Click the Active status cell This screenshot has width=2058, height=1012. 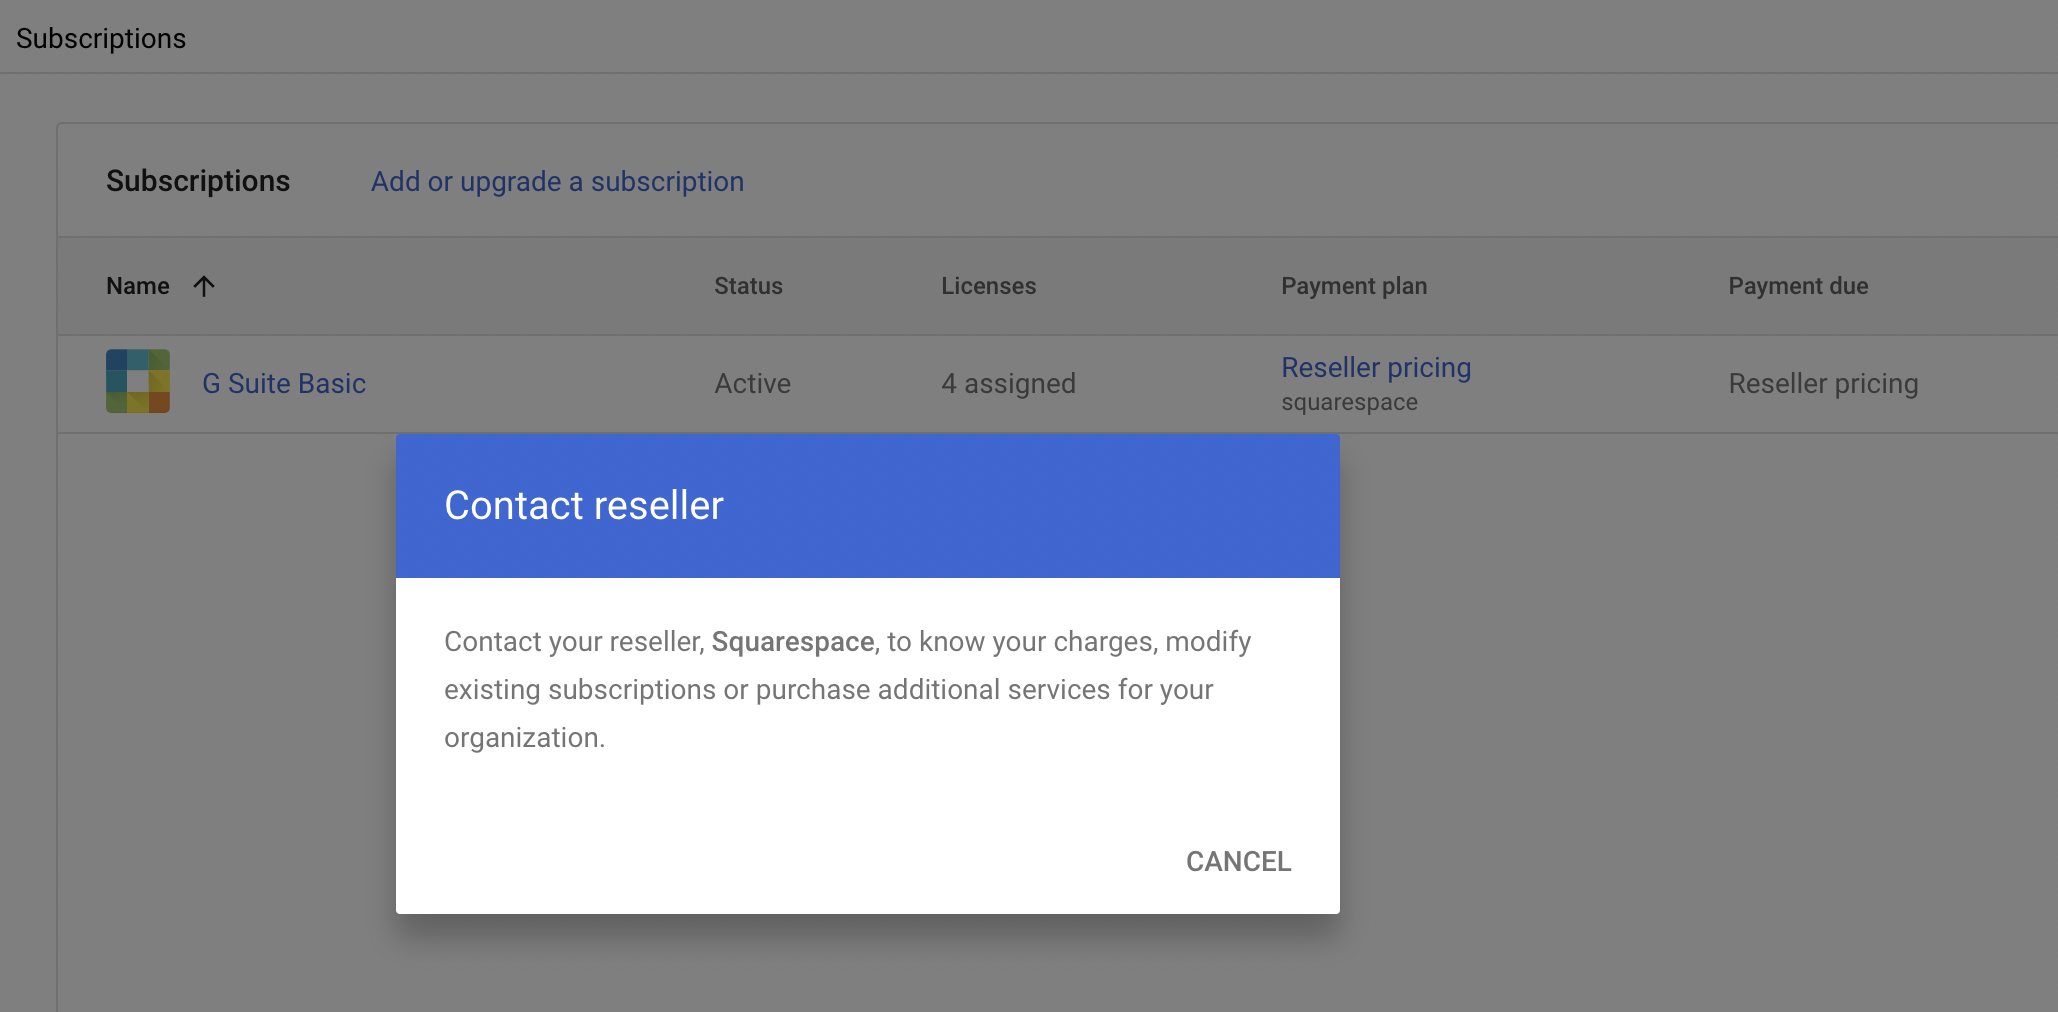(752, 384)
